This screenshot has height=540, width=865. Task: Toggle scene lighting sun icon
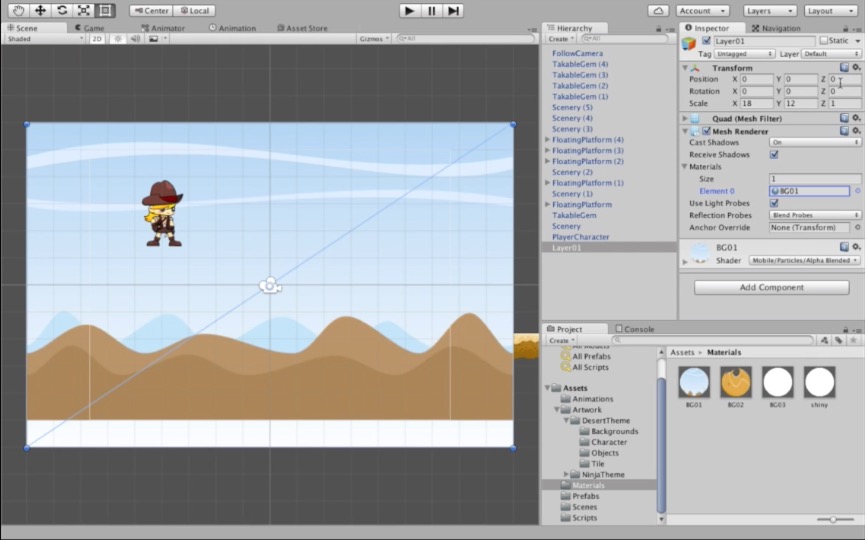116,39
